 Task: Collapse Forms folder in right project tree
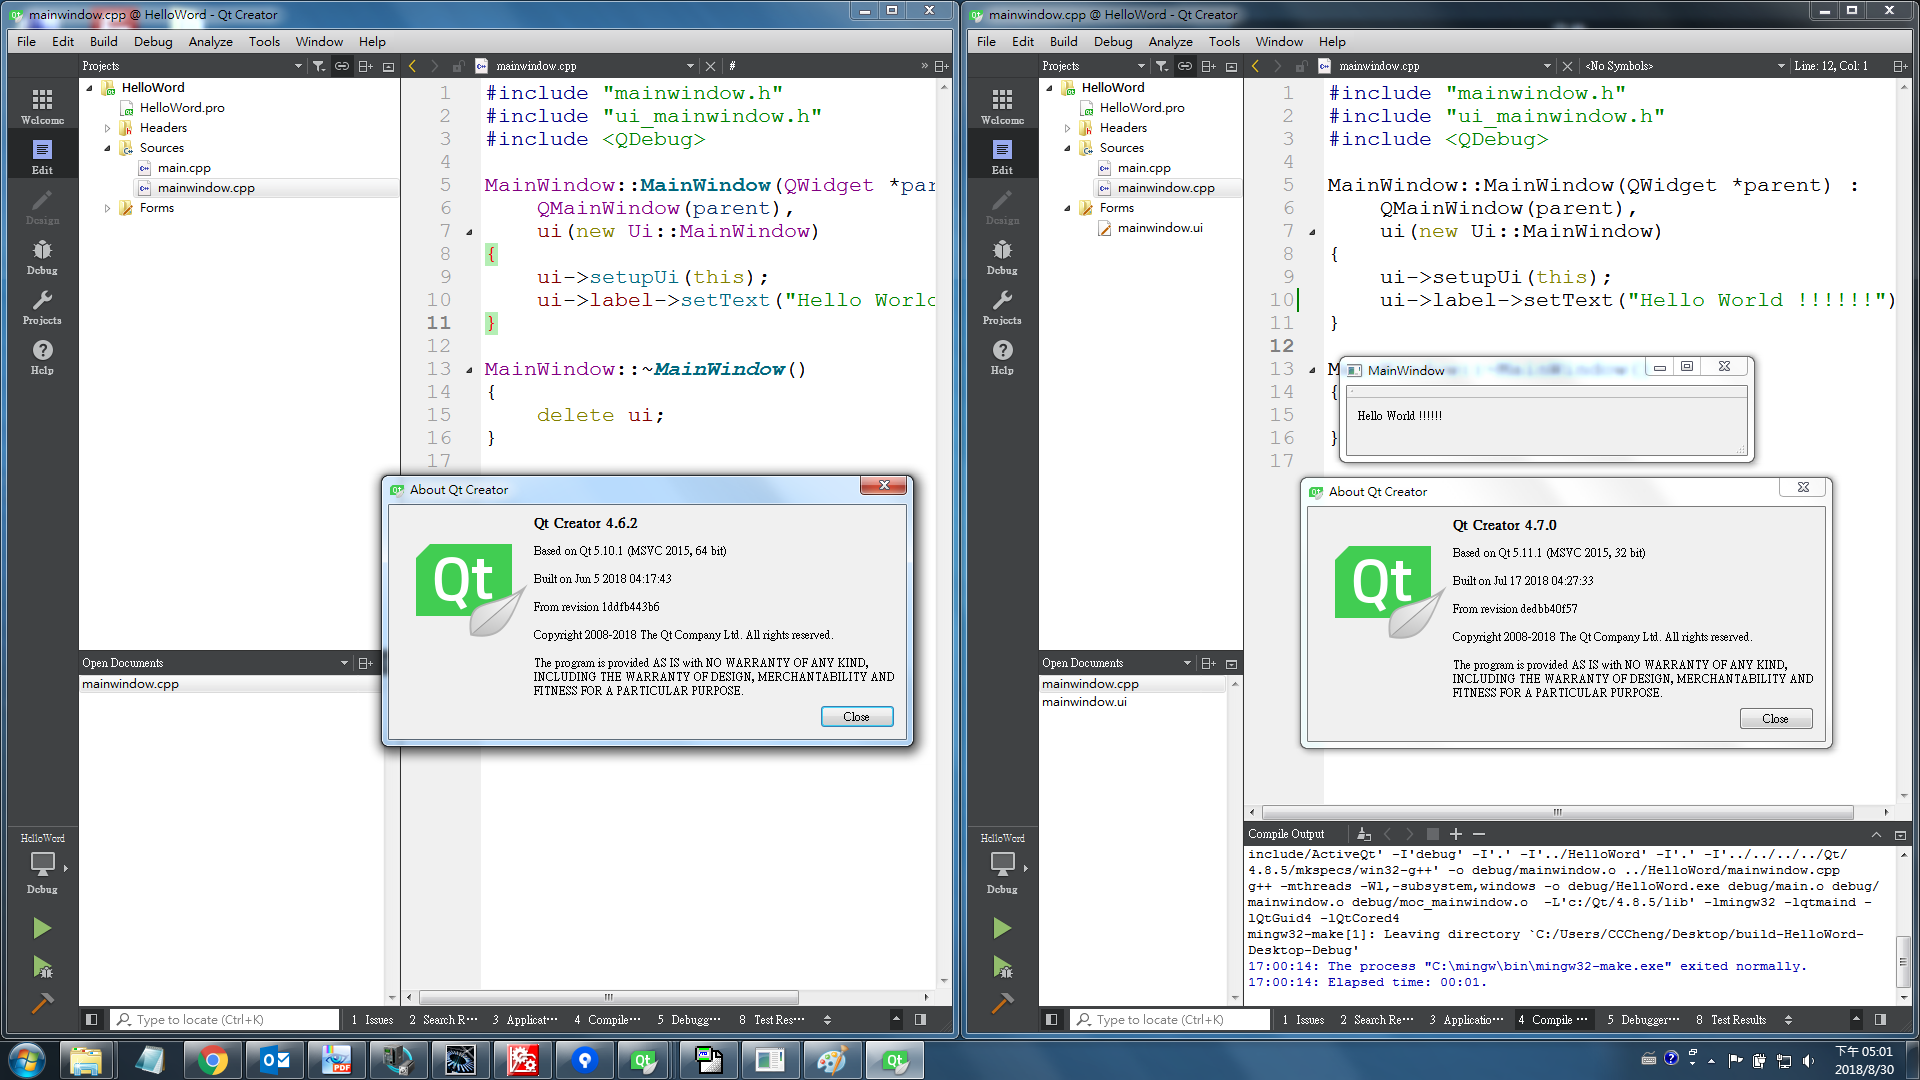pos(1067,208)
